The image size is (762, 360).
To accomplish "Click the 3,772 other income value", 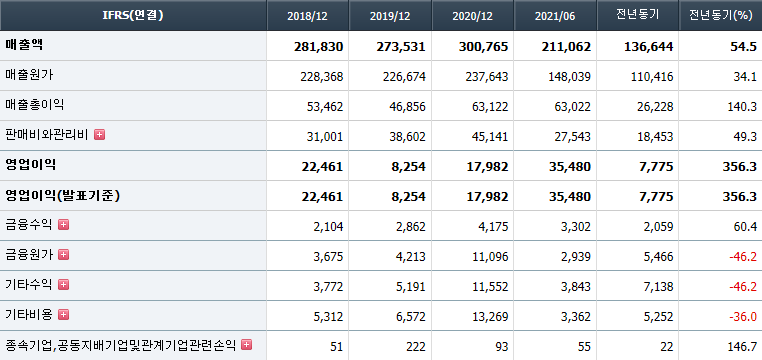I will pos(328,287).
